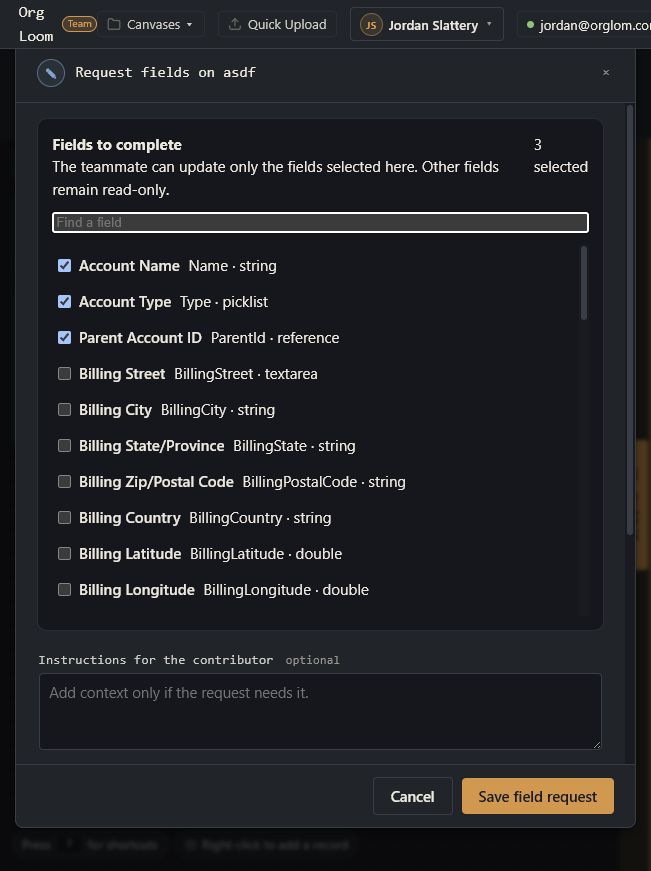Click the Team badge near Org Loom
The height and width of the screenshot is (871, 651).
click(x=79, y=24)
